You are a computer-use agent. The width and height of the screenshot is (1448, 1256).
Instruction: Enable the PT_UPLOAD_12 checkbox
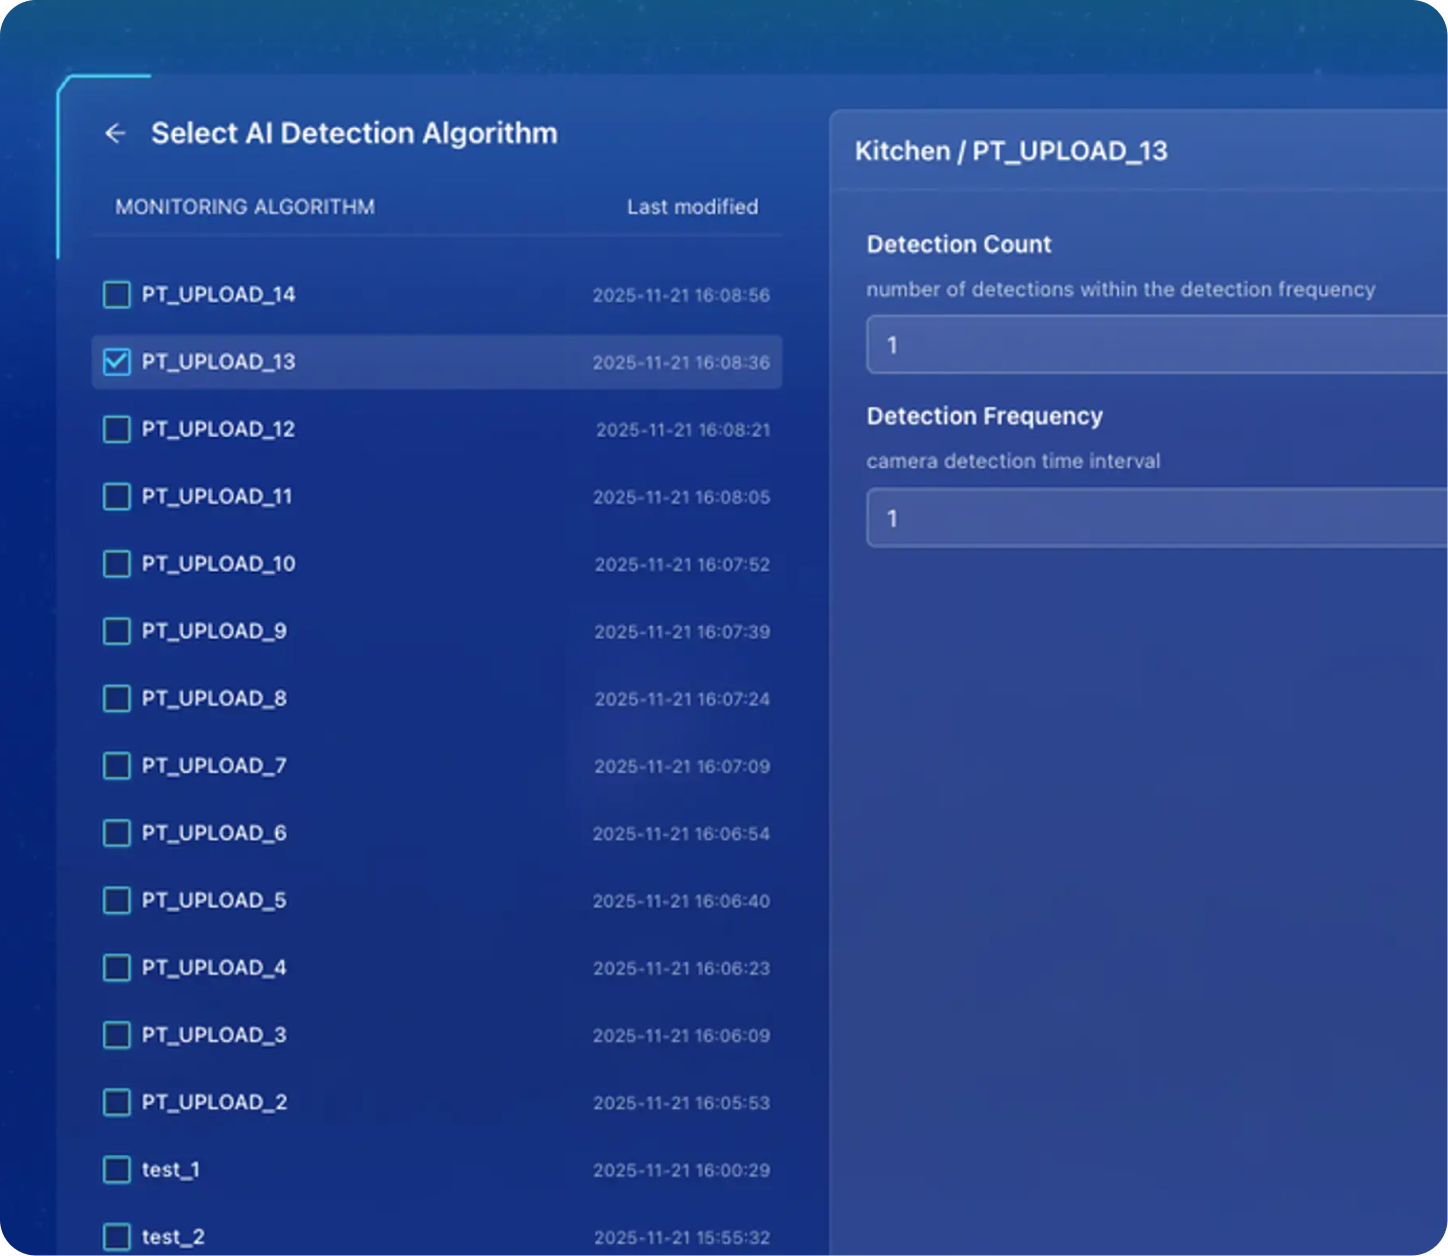point(117,430)
